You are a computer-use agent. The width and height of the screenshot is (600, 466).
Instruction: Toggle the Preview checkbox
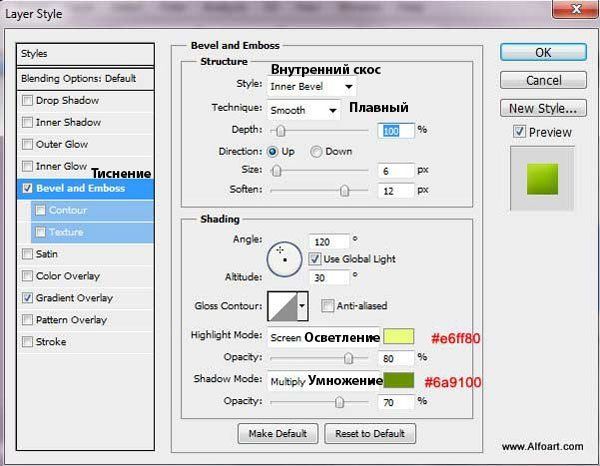coord(519,132)
